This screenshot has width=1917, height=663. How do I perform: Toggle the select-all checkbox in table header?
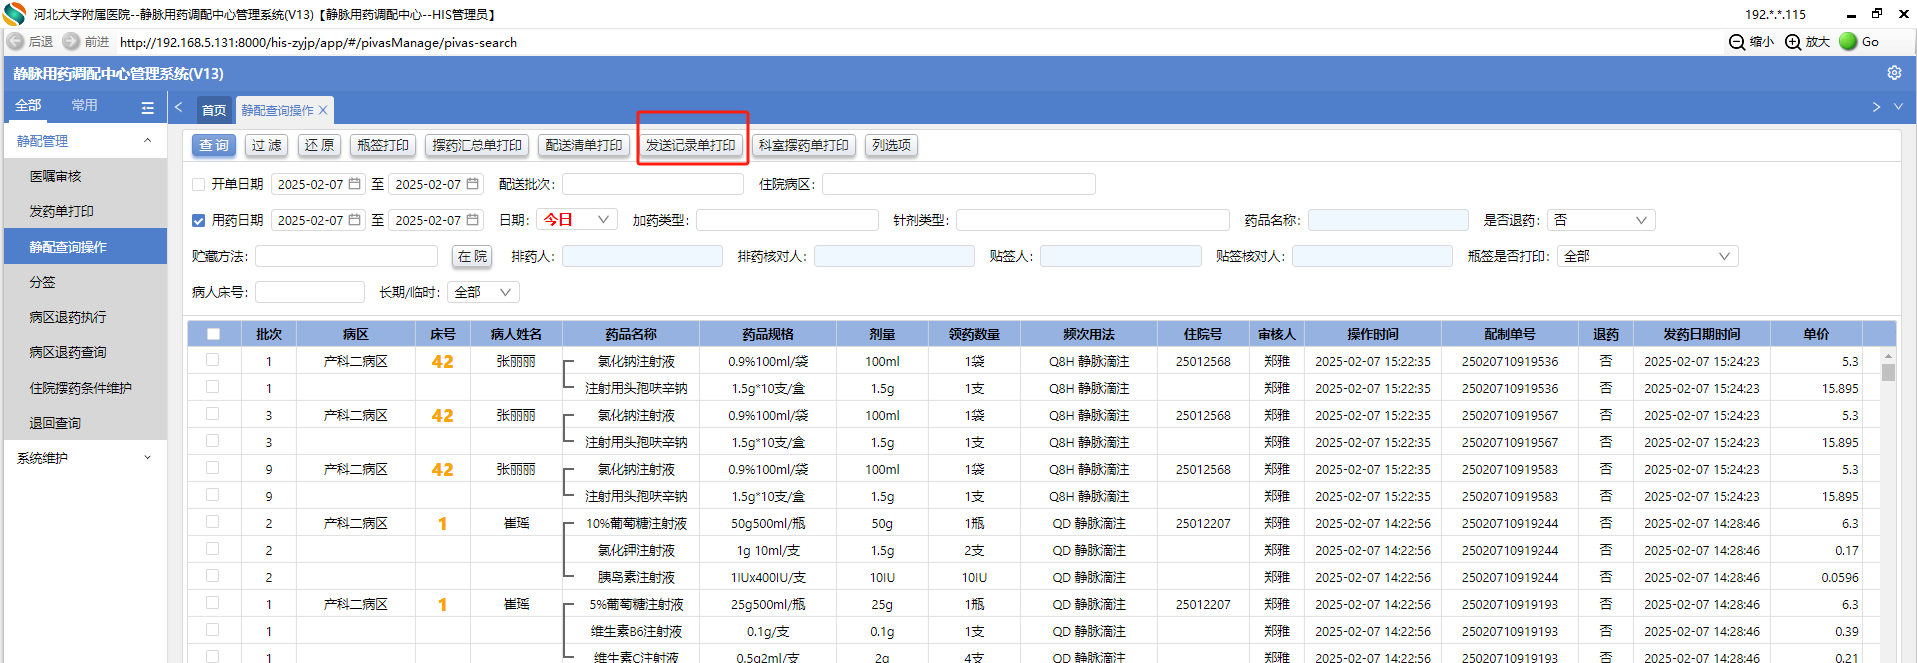pos(213,334)
